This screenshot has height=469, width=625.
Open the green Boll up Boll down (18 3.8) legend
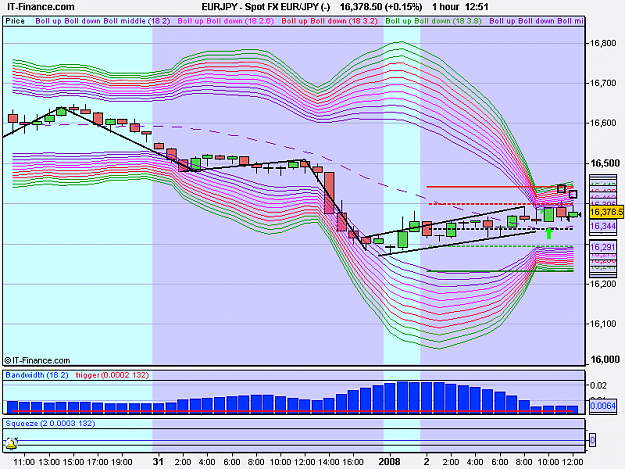click(x=434, y=21)
